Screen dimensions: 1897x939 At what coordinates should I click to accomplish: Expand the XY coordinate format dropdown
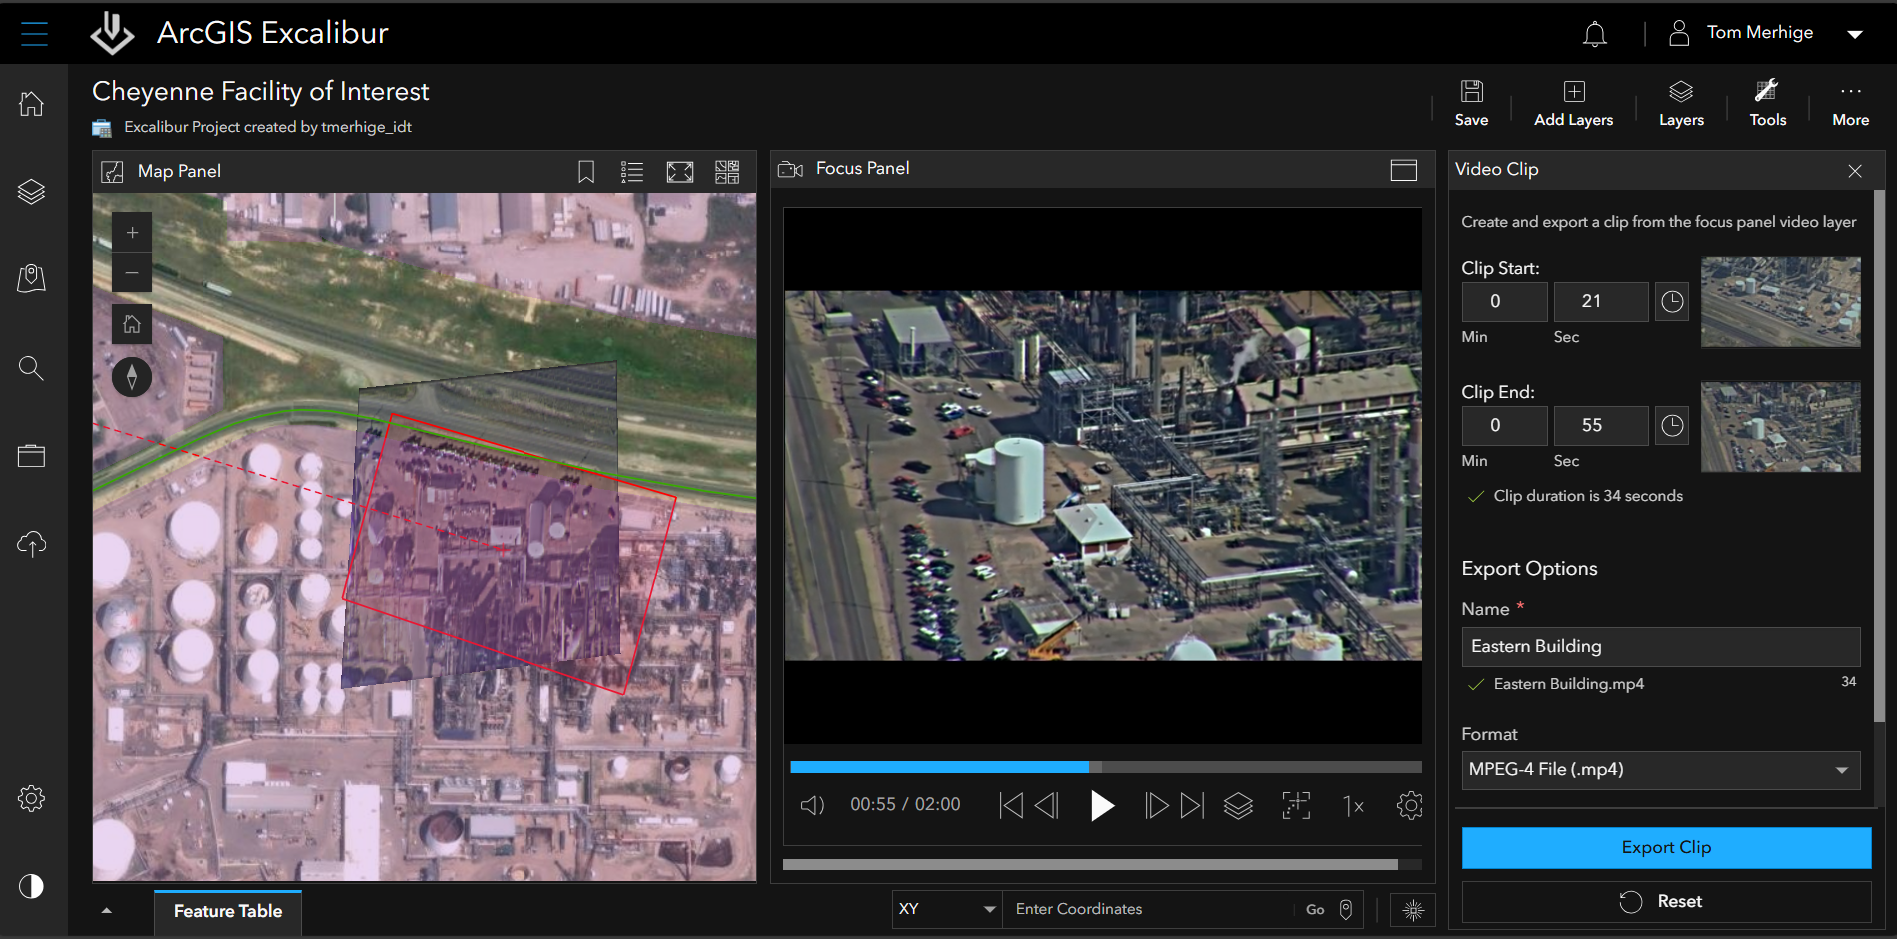coord(946,909)
